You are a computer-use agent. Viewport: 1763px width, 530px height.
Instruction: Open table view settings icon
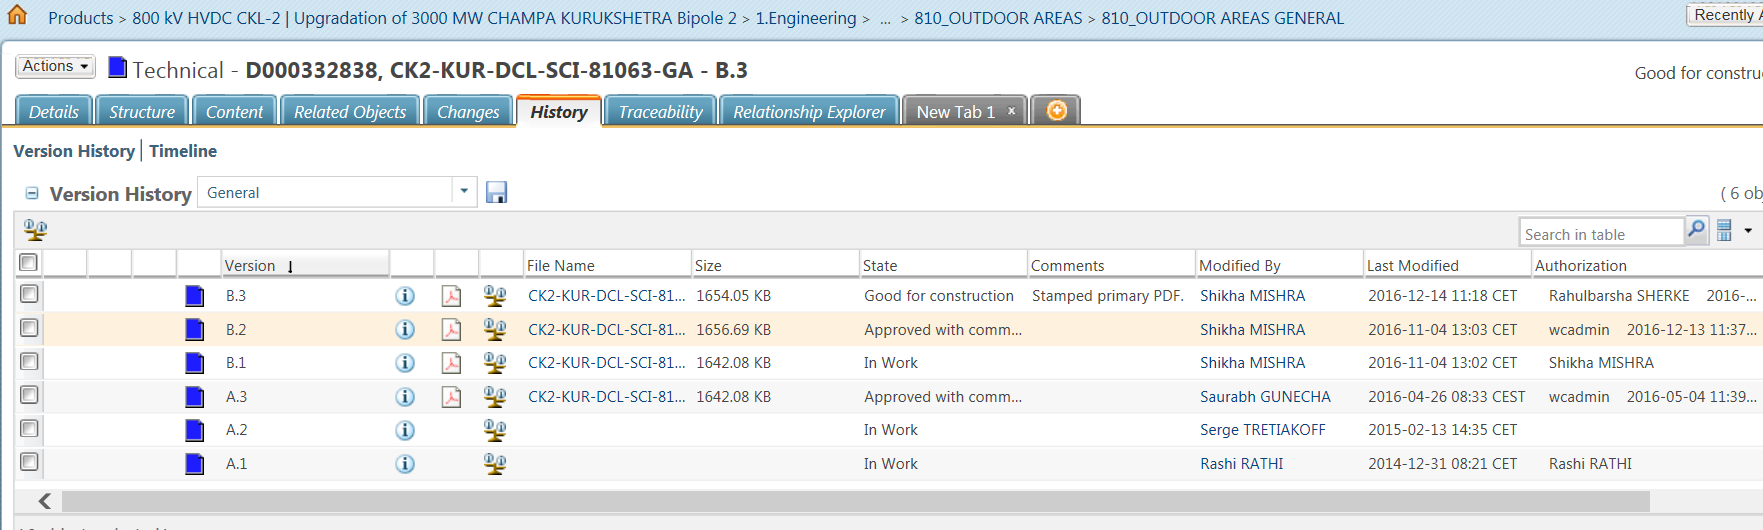1725,231
